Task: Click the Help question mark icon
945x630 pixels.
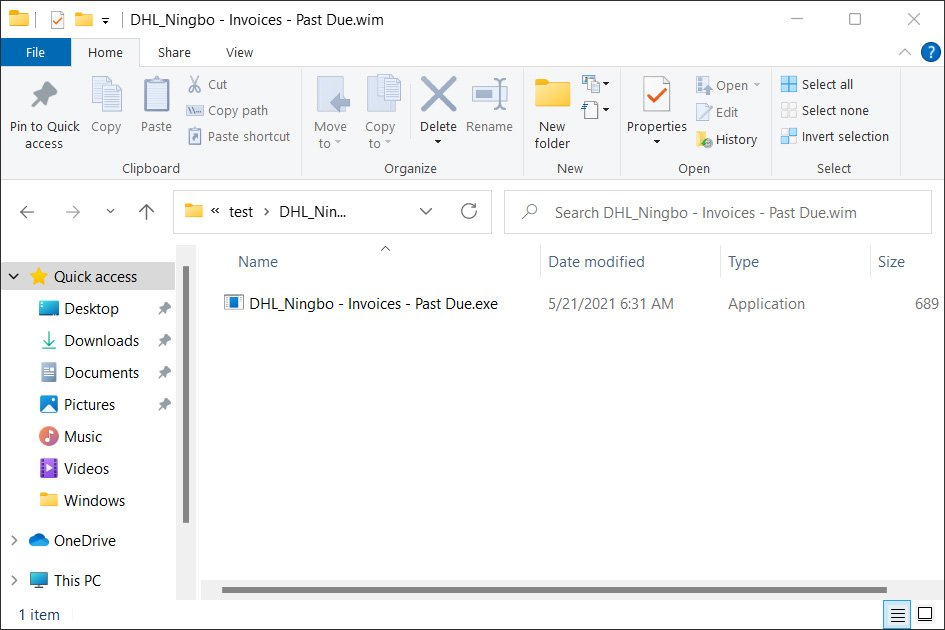Action: (x=931, y=52)
